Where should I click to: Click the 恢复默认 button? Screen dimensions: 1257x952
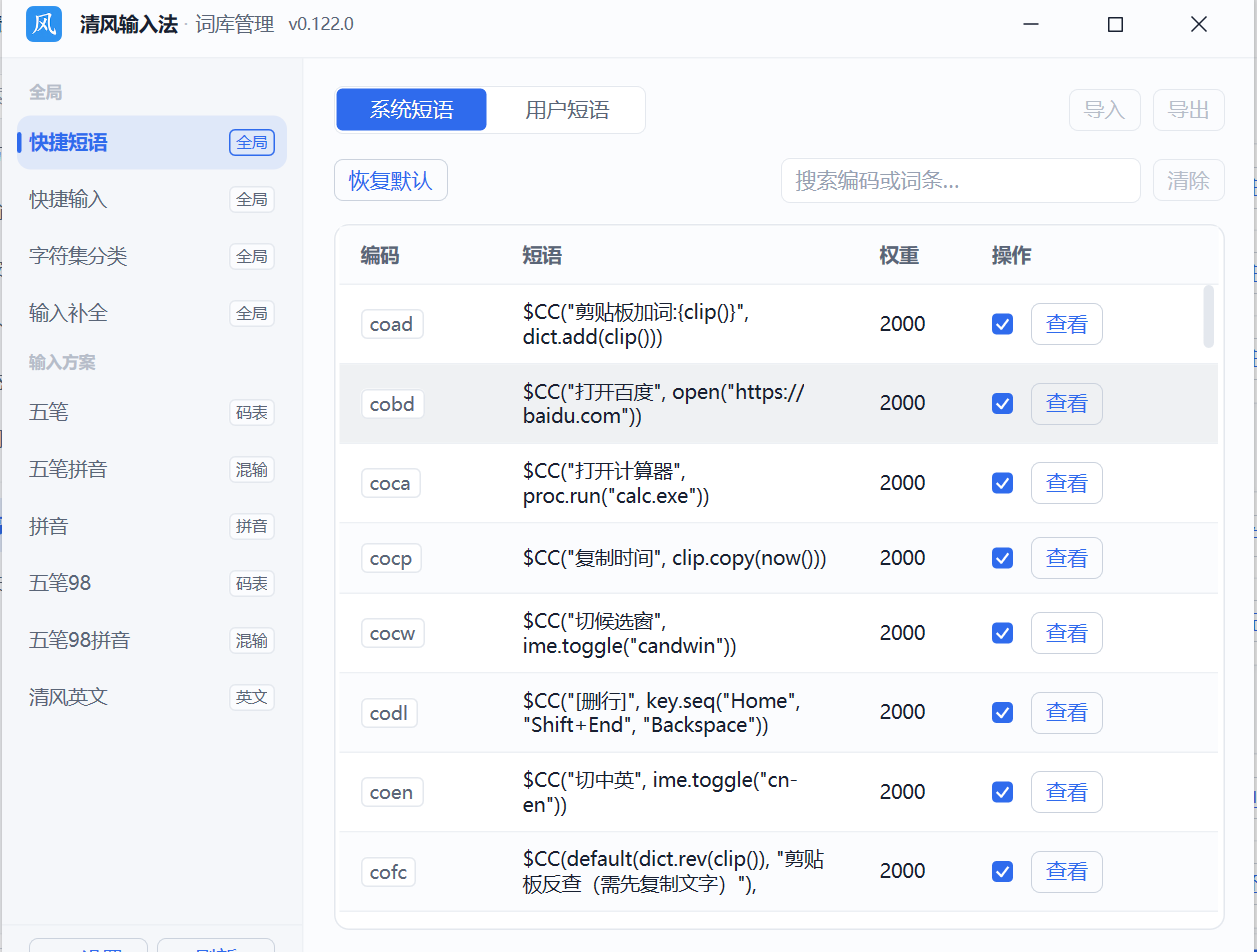point(391,181)
